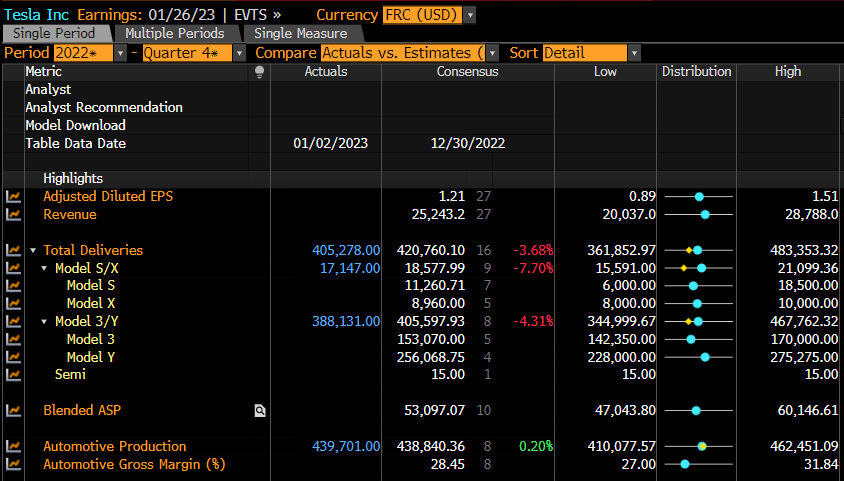
Task: Click the Total Deliveries actual 405,278.00
Action: 346,250
